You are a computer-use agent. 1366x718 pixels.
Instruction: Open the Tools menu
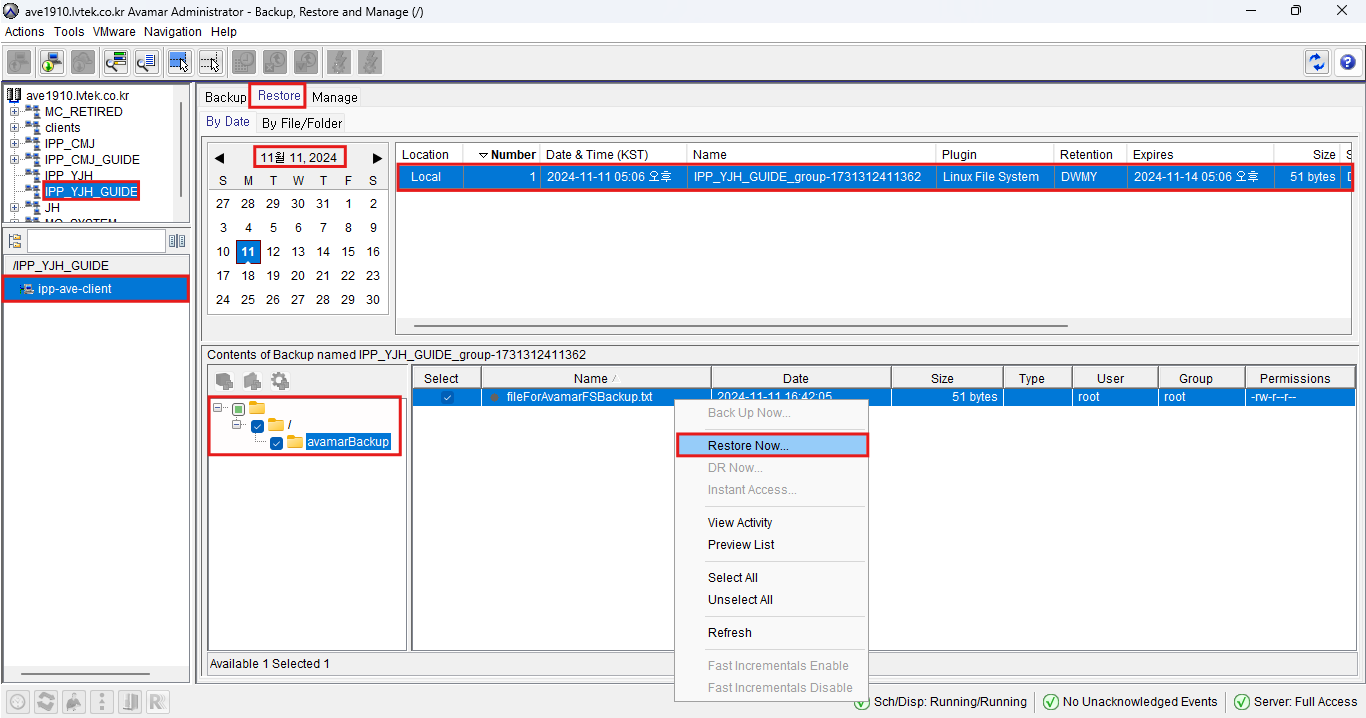click(x=69, y=32)
